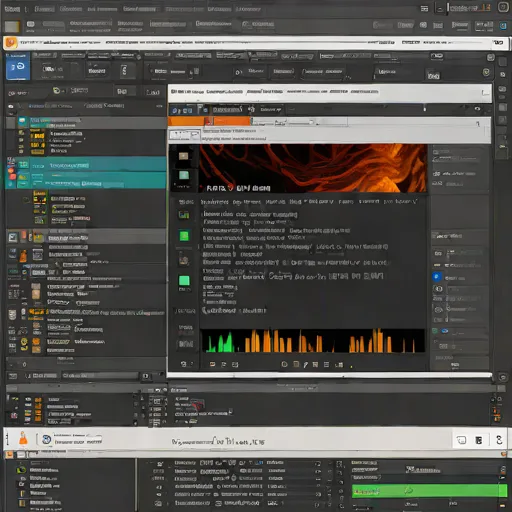Image resolution: width=512 pixels, height=512 pixels.
Task: Click the orange cone icon in the bottom white bar
Action: [x=23, y=438]
